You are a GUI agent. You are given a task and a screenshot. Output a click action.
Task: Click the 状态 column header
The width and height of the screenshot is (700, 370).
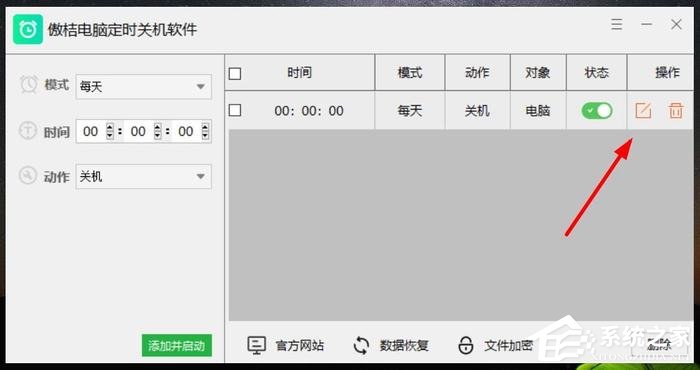tap(596, 73)
